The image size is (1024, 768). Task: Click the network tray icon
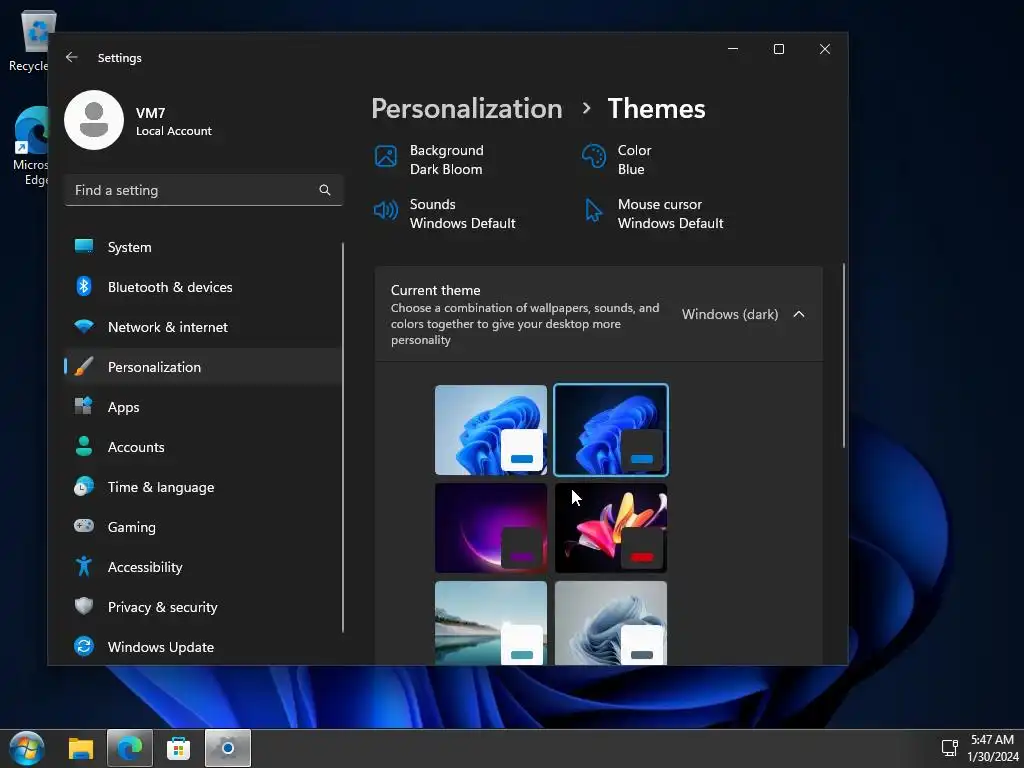(949, 748)
